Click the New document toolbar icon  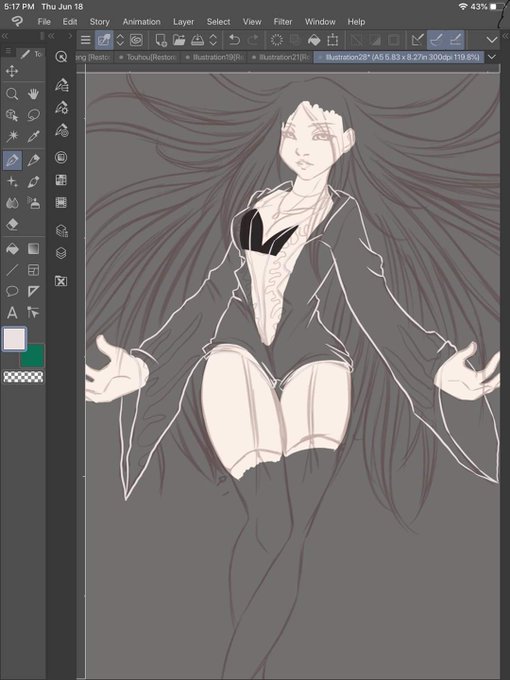click(160, 40)
